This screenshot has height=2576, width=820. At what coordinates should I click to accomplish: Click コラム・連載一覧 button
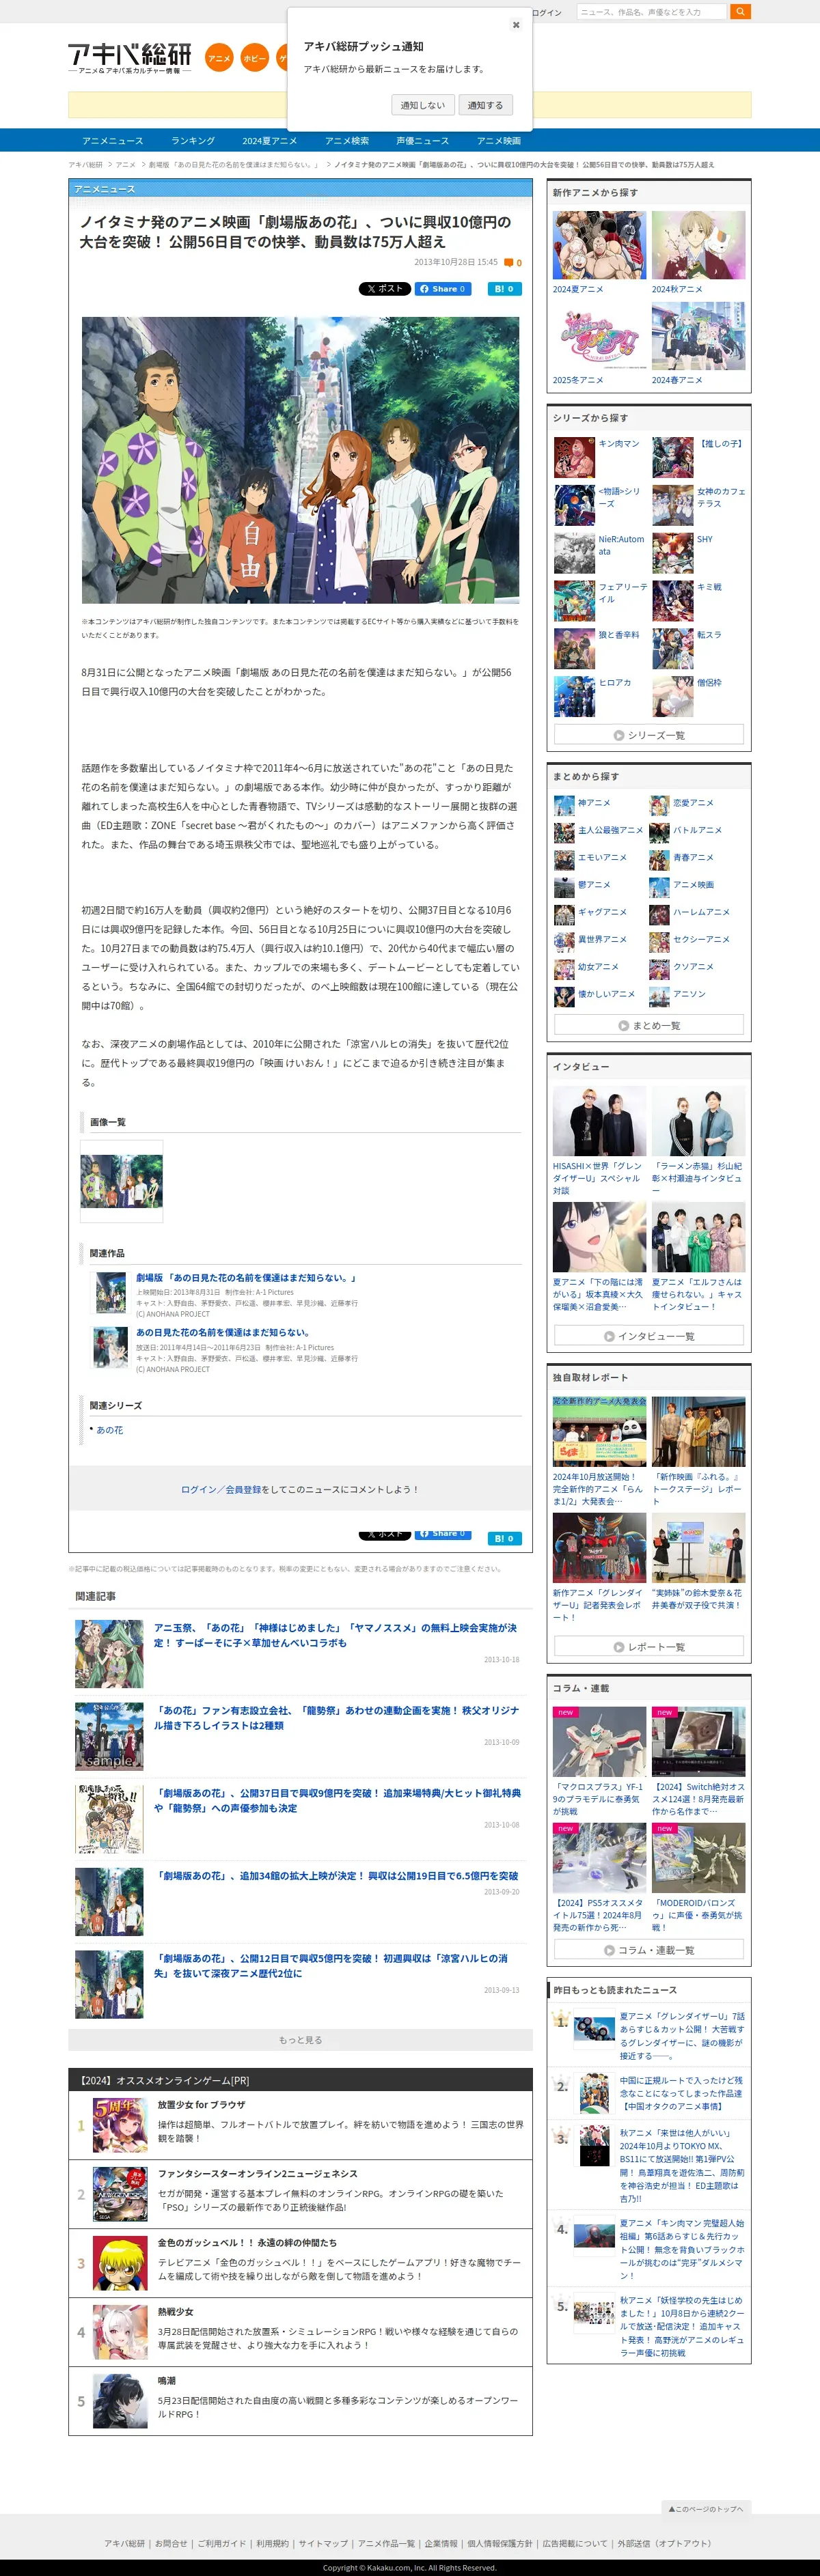pyautogui.click(x=649, y=1950)
